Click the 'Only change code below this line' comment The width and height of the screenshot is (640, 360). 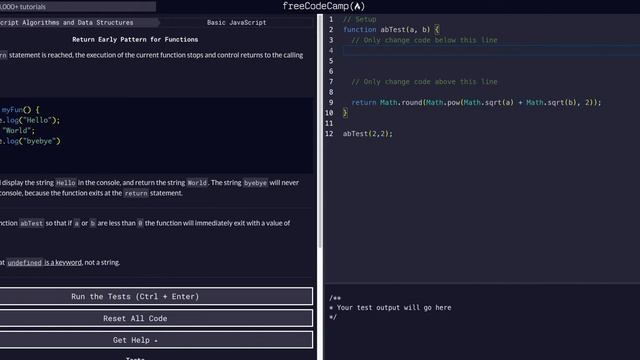(424, 40)
